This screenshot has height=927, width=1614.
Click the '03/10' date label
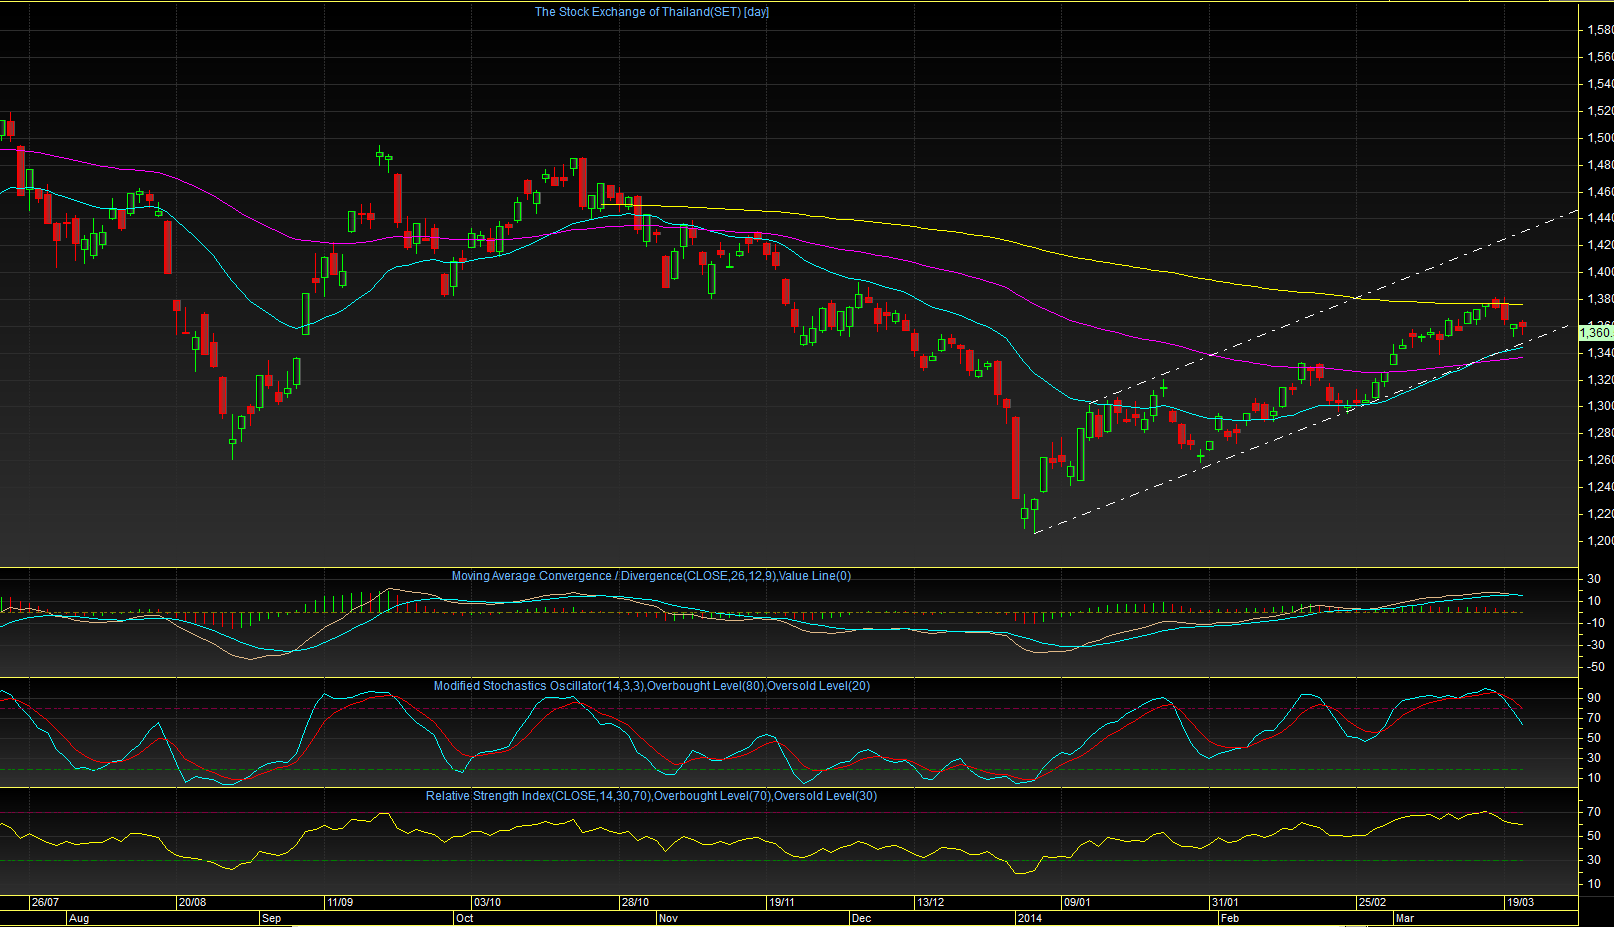click(x=487, y=902)
